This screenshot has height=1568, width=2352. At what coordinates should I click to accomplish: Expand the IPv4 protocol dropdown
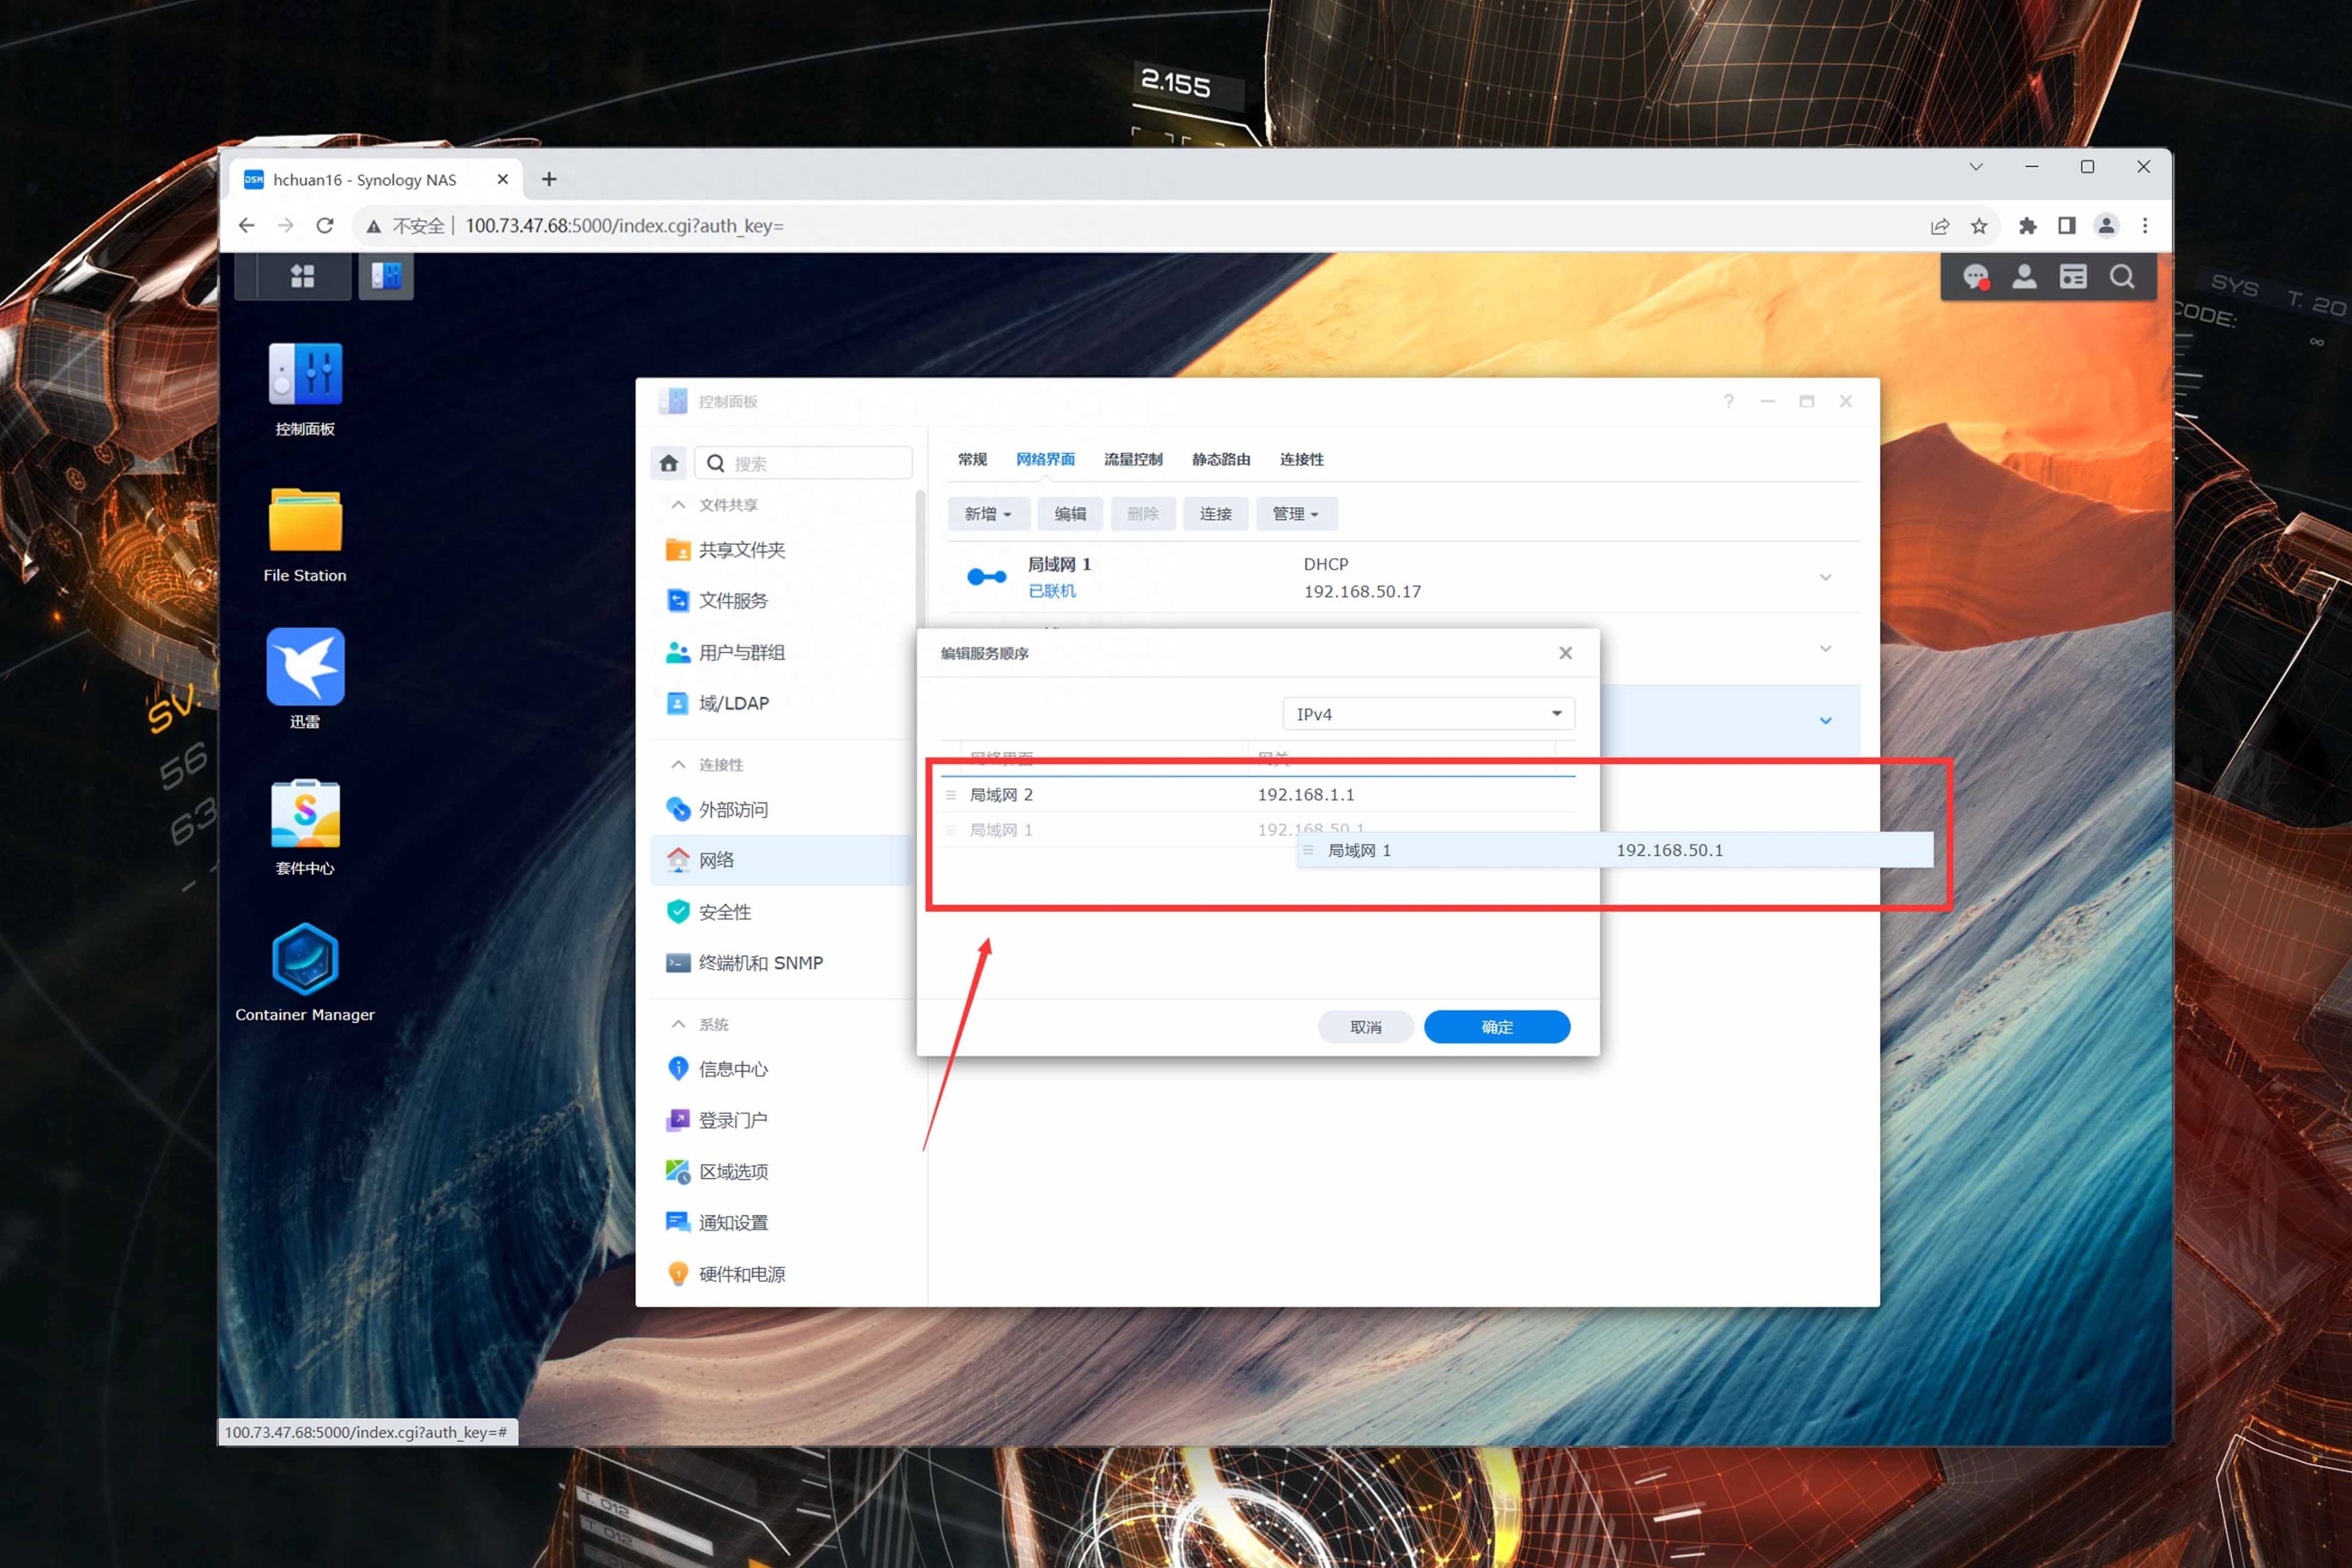1428,714
